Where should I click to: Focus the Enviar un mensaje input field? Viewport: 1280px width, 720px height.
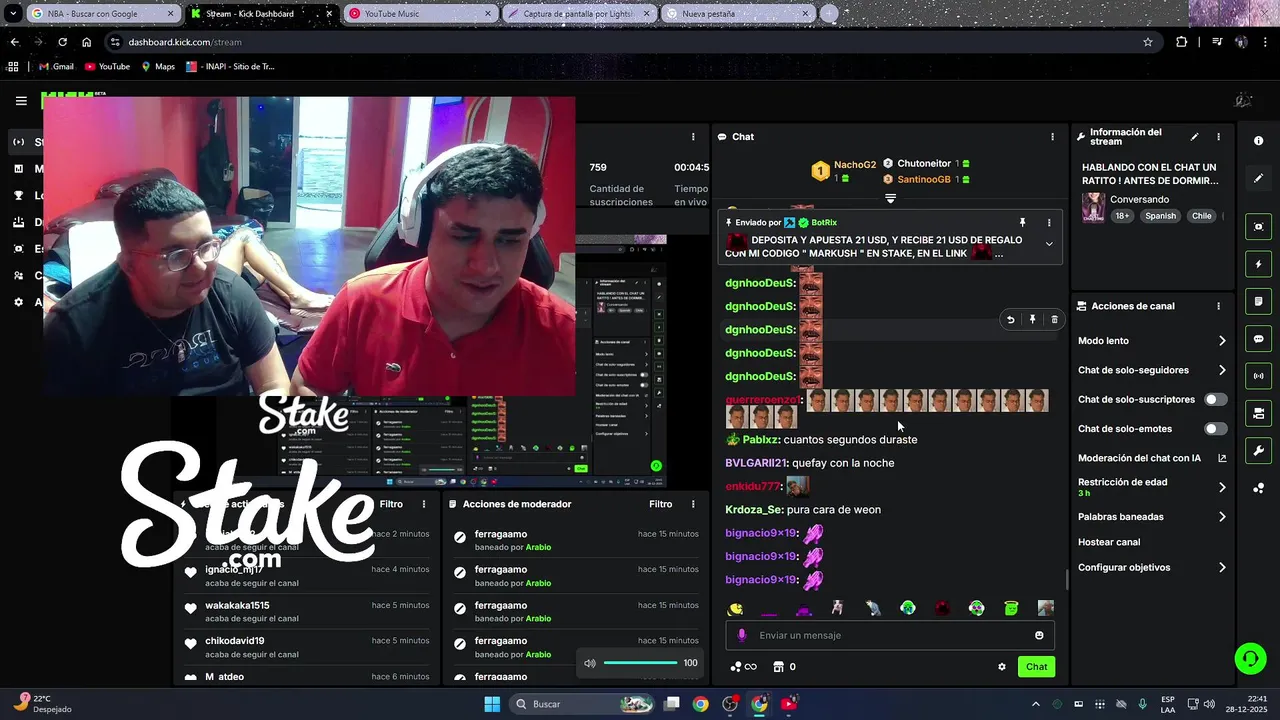(890, 635)
